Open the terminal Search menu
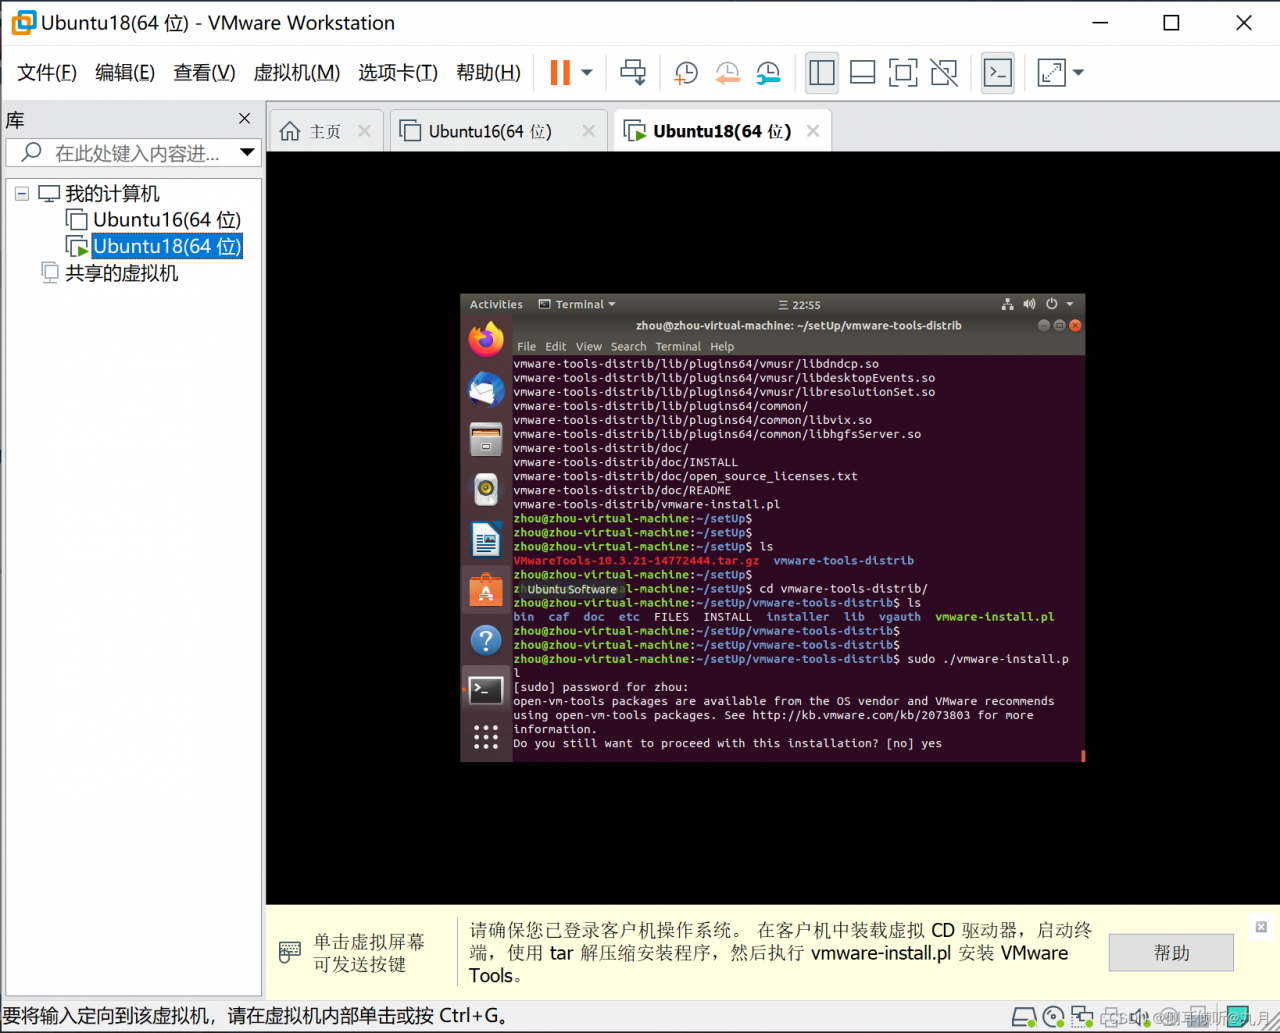Image resolution: width=1280 pixels, height=1033 pixels. click(629, 347)
